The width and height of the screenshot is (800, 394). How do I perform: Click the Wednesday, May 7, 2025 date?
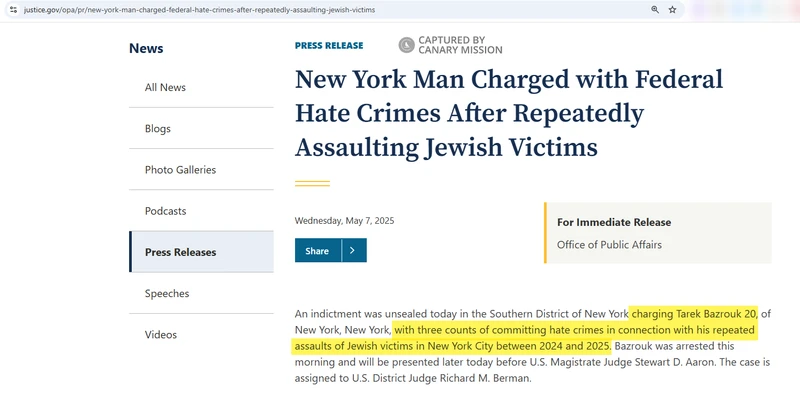click(x=344, y=221)
